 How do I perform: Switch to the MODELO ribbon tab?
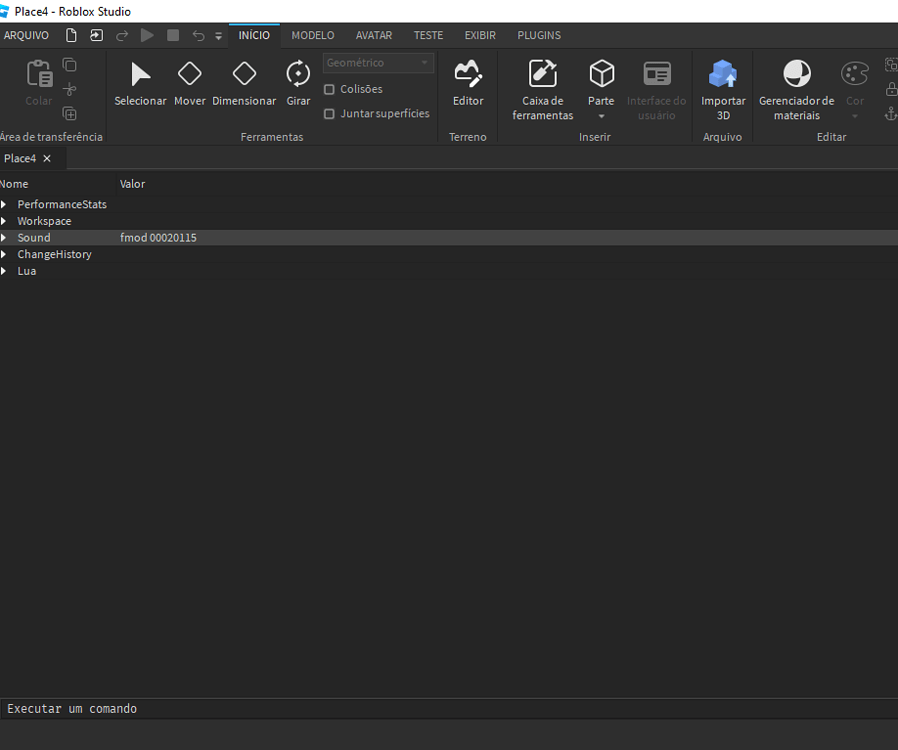coord(312,35)
